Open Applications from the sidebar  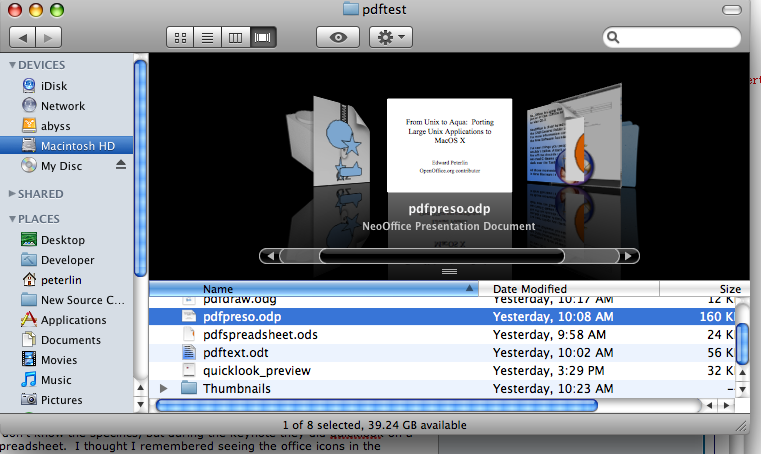(x=66, y=320)
